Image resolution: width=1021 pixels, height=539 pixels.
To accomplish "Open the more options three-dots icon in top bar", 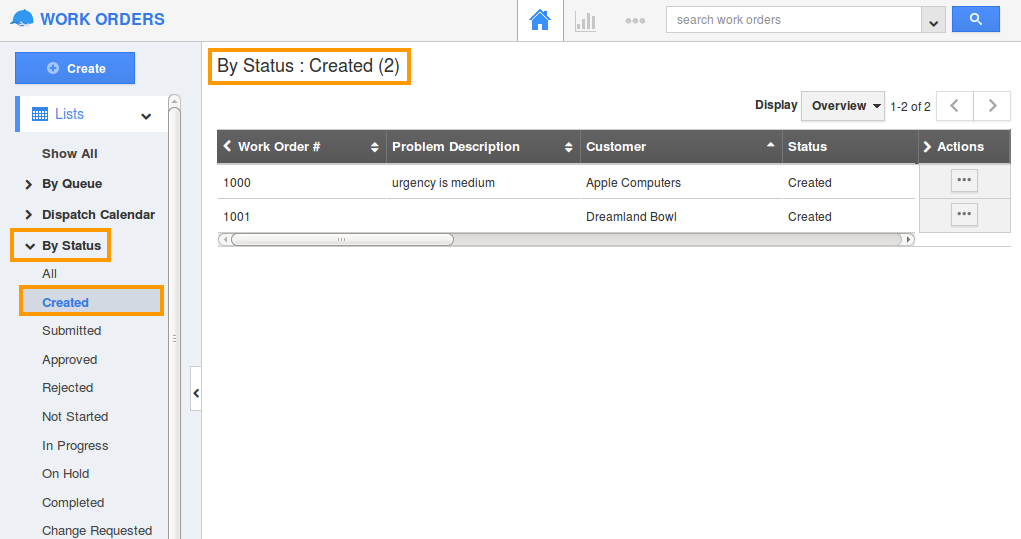I will click(x=635, y=21).
